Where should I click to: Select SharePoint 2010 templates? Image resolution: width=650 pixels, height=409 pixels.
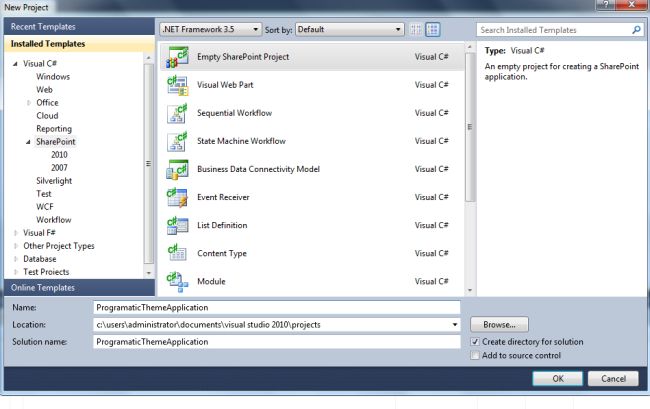click(x=59, y=155)
